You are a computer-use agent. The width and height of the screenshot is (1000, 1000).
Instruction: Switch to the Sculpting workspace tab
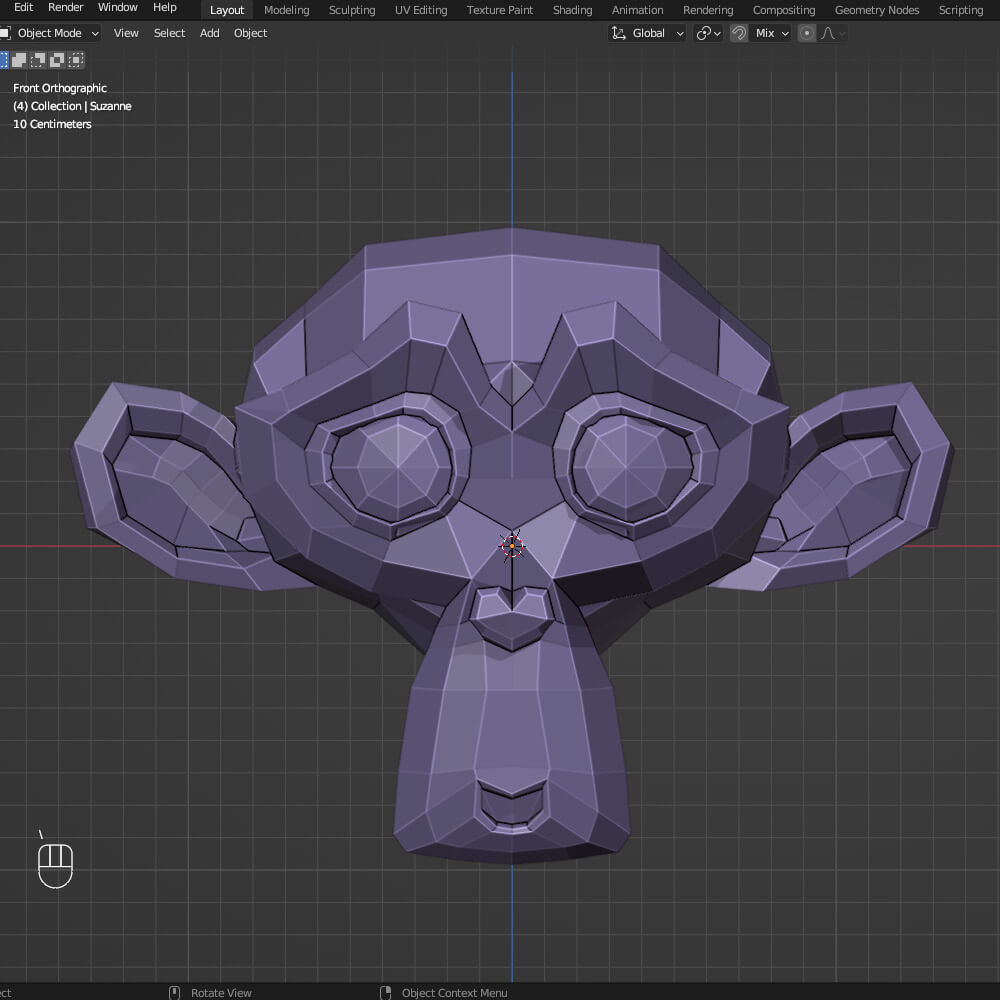[352, 10]
